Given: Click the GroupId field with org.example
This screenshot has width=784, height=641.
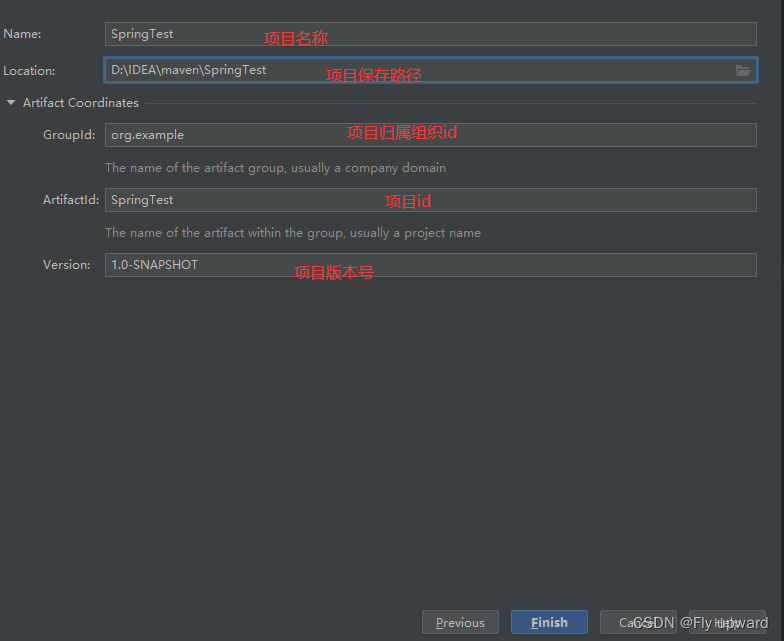Looking at the screenshot, I should 430,135.
